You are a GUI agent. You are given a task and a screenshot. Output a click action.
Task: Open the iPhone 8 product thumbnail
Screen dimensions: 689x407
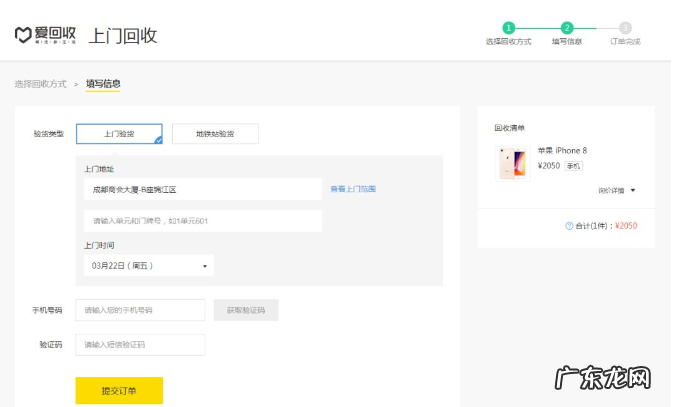pyautogui.click(x=513, y=164)
